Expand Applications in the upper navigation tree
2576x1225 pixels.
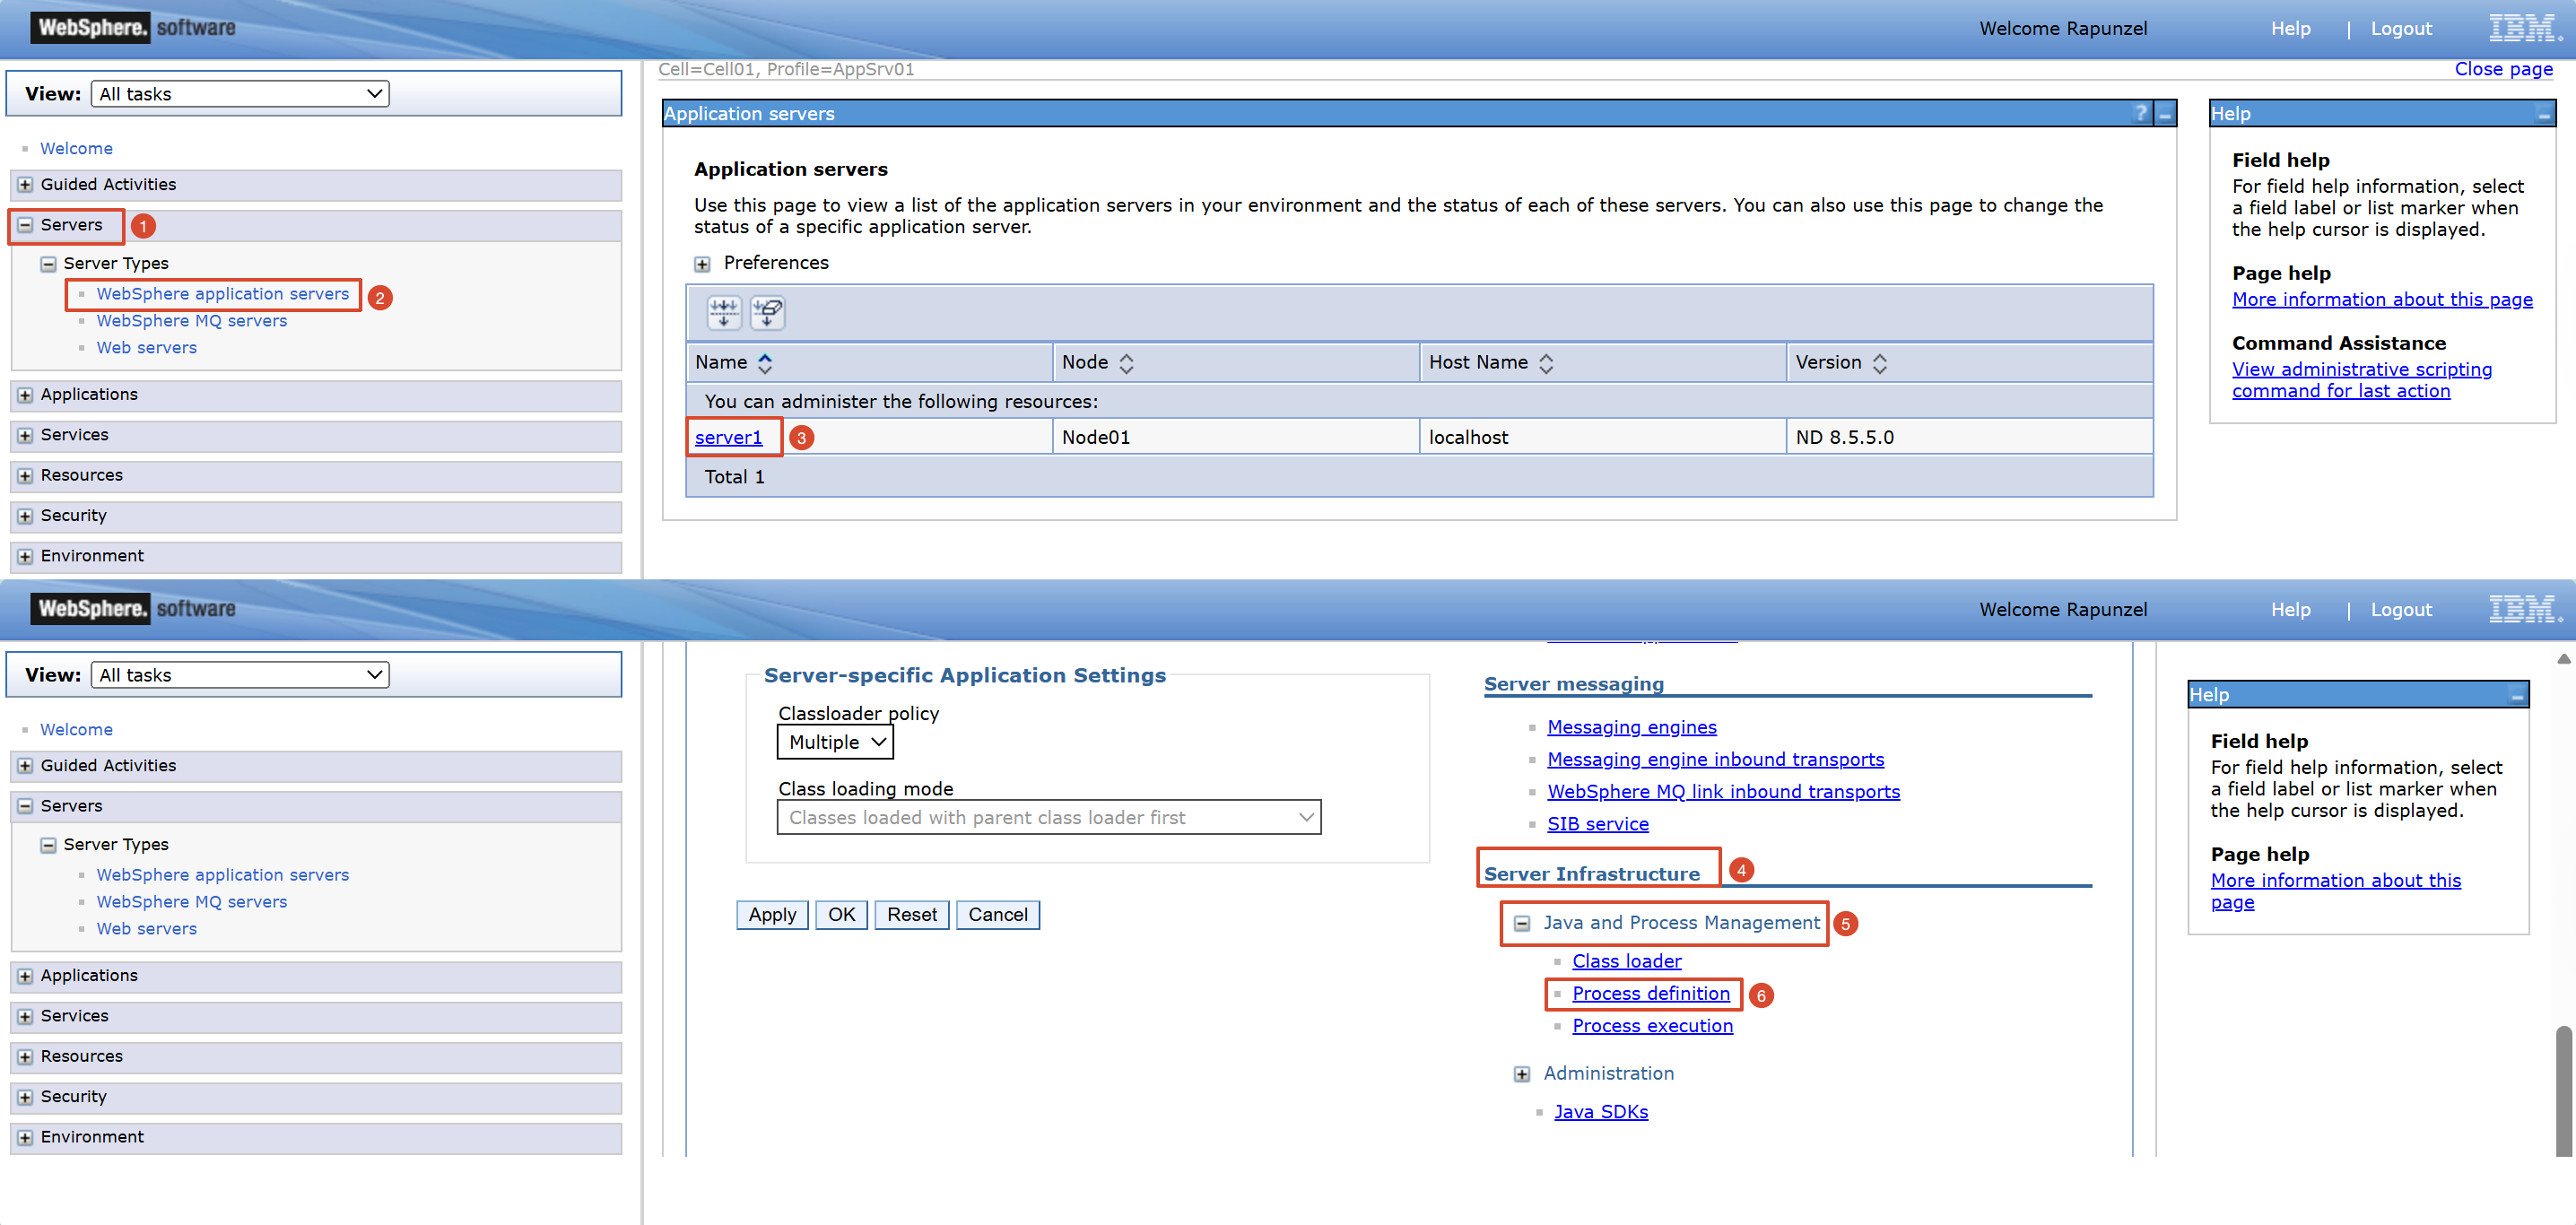[25, 395]
